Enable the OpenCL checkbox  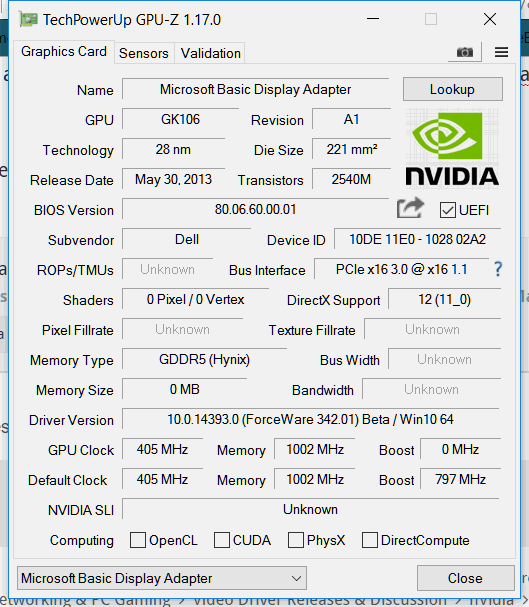(138, 540)
